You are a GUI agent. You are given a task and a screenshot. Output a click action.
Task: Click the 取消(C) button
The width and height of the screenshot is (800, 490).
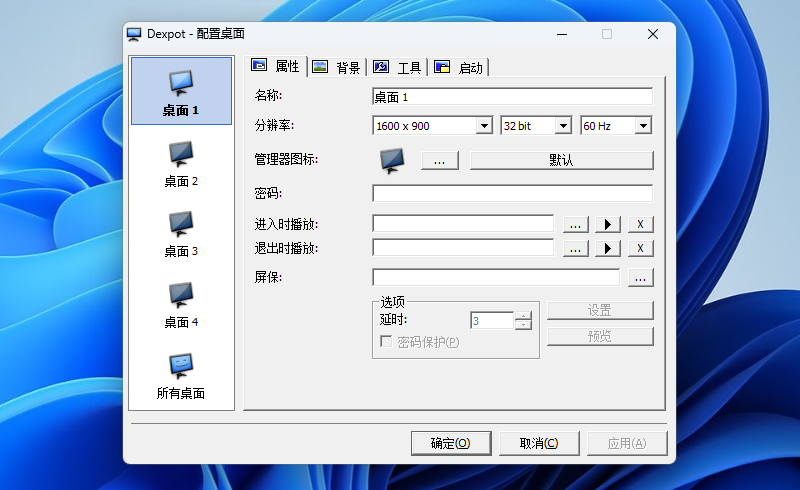coord(539,443)
